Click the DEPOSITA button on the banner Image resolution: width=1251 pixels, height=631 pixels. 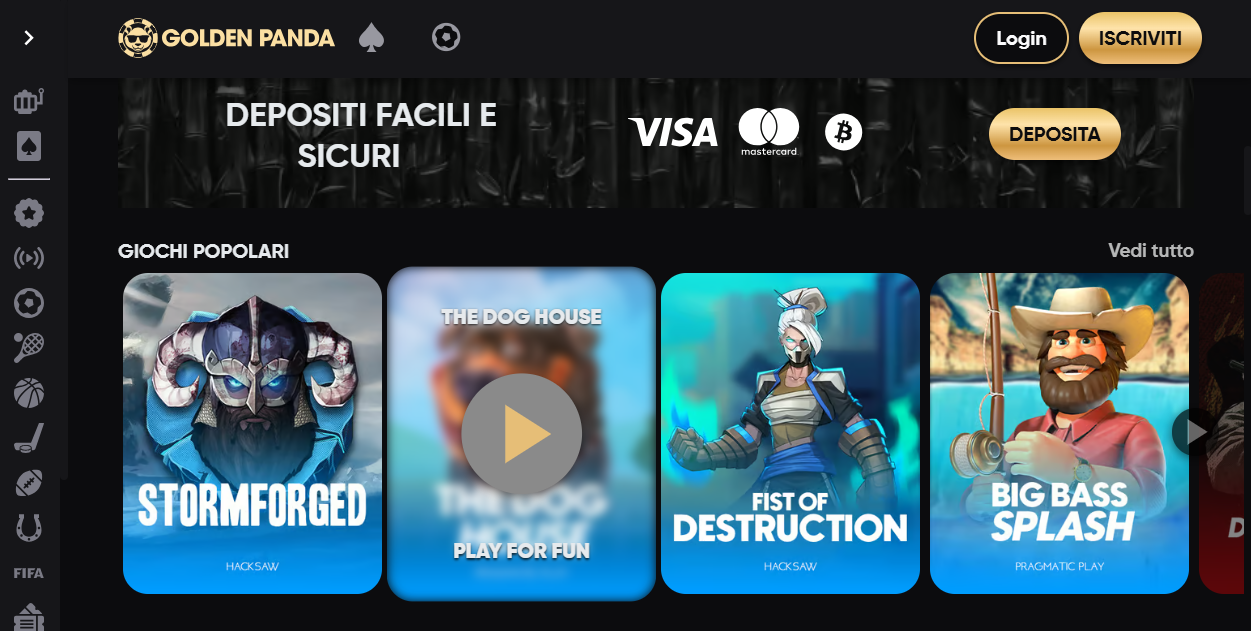[1055, 134]
